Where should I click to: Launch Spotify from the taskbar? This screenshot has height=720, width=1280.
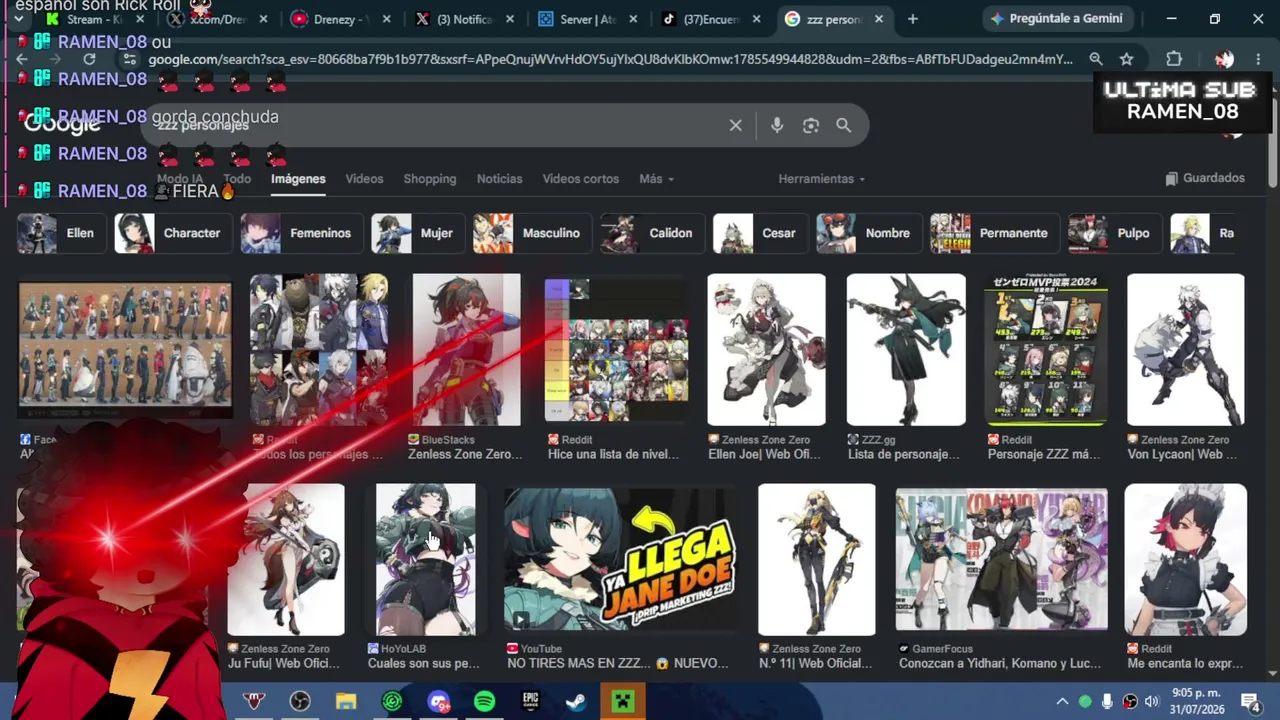(484, 702)
